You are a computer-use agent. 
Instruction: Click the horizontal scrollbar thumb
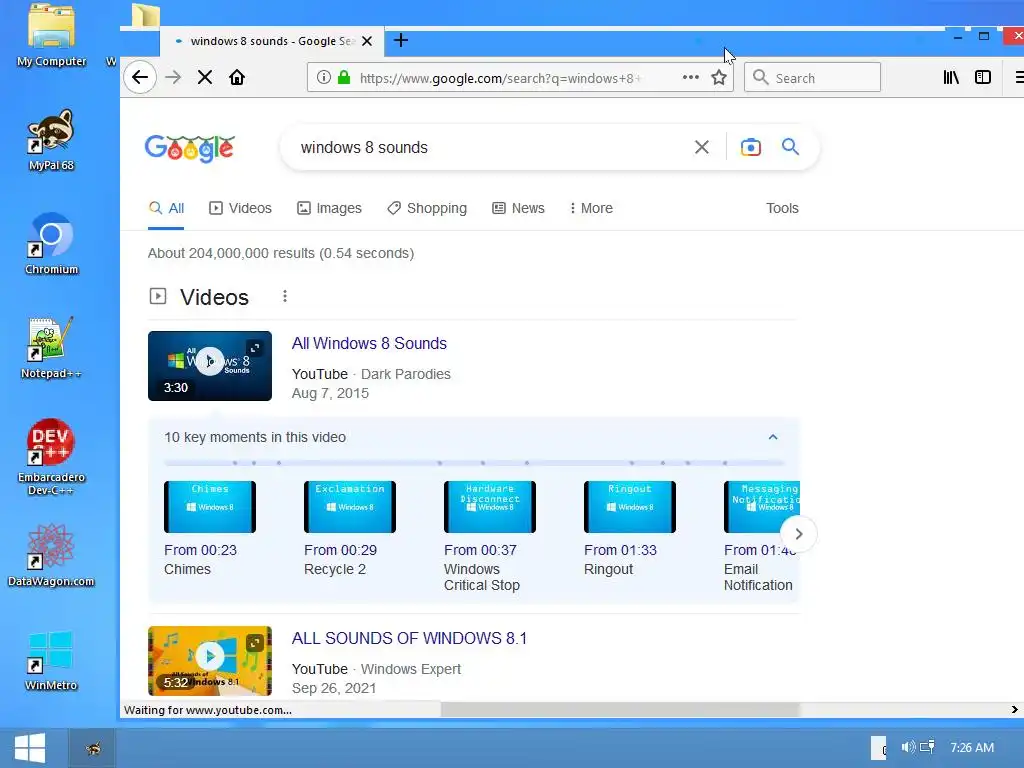[620, 710]
